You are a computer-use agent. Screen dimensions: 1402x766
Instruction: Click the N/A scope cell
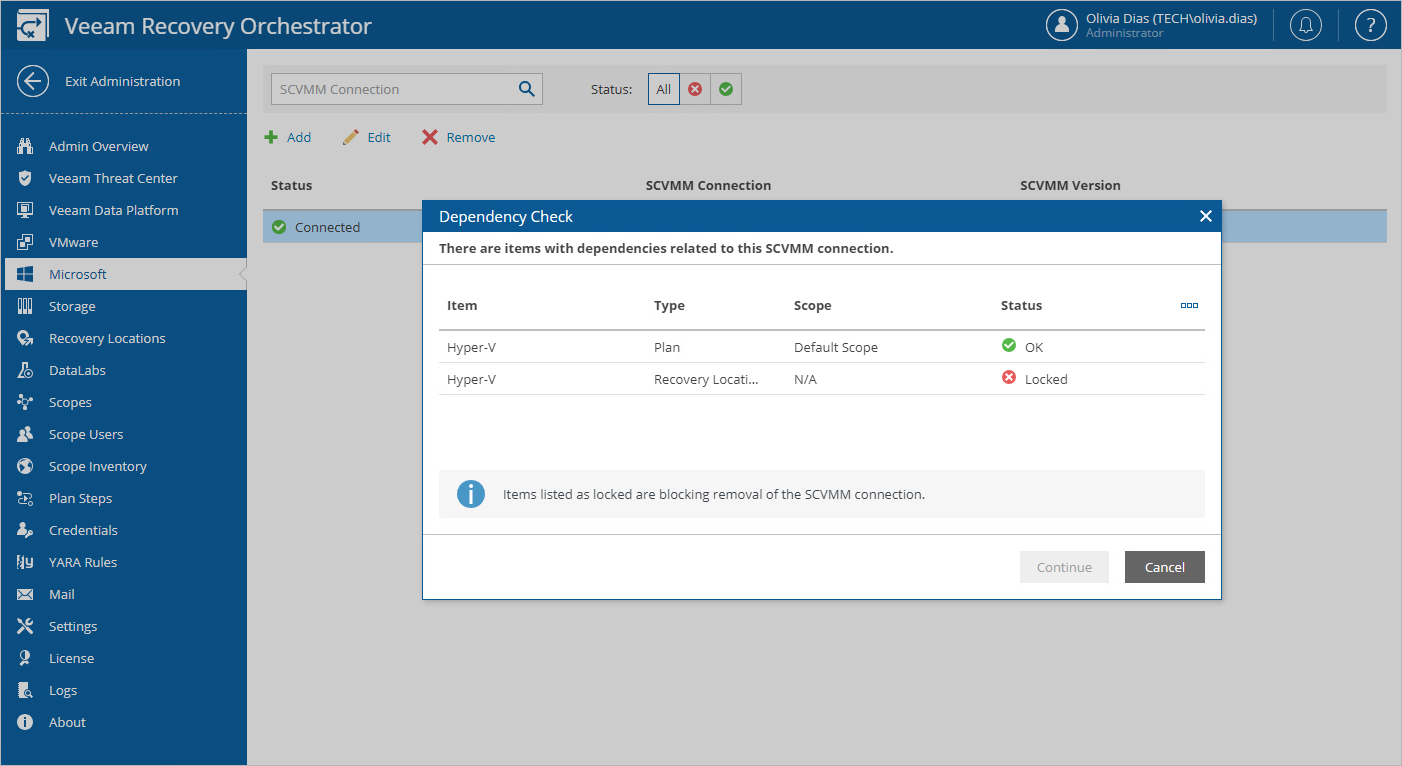click(x=805, y=379)
